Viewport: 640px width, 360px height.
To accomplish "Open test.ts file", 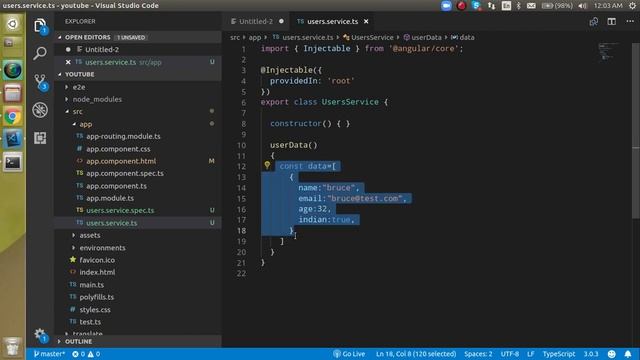I will tap(90, 322).
